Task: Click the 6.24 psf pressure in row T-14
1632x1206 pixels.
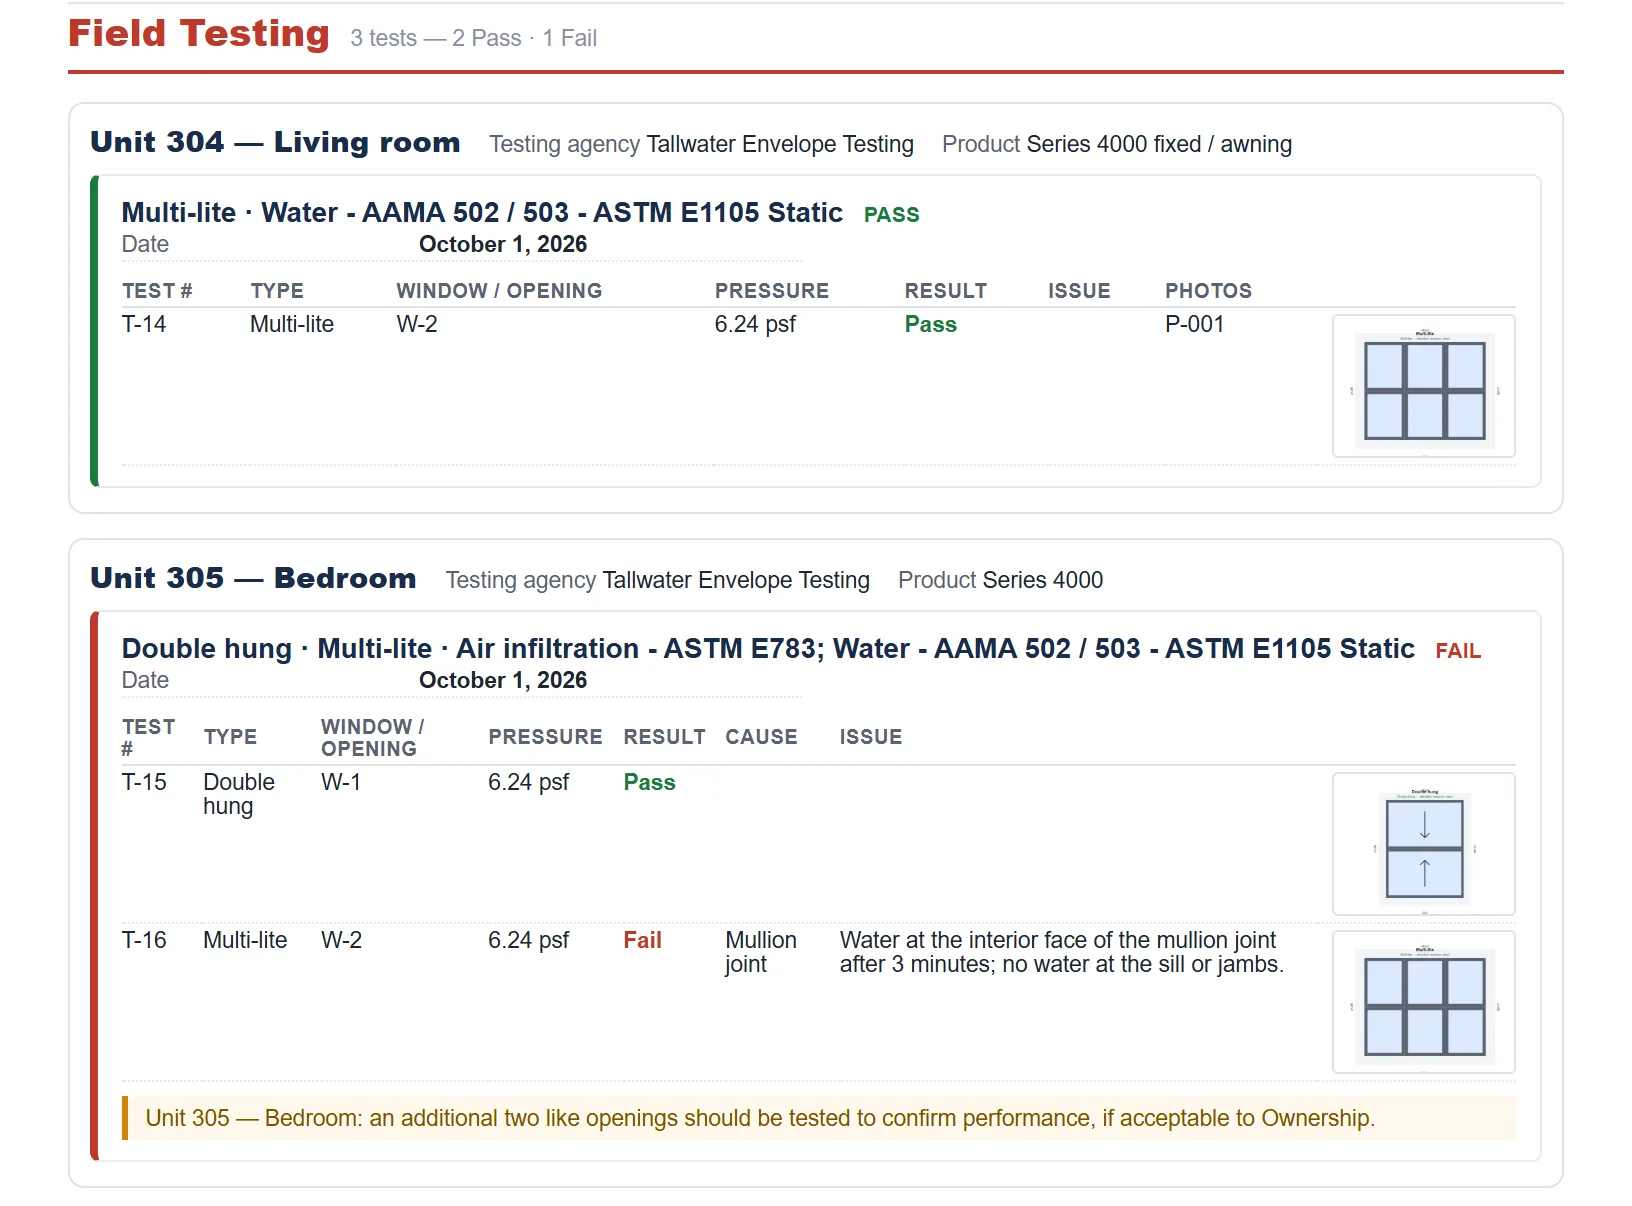Action: [x=755, y=324]
